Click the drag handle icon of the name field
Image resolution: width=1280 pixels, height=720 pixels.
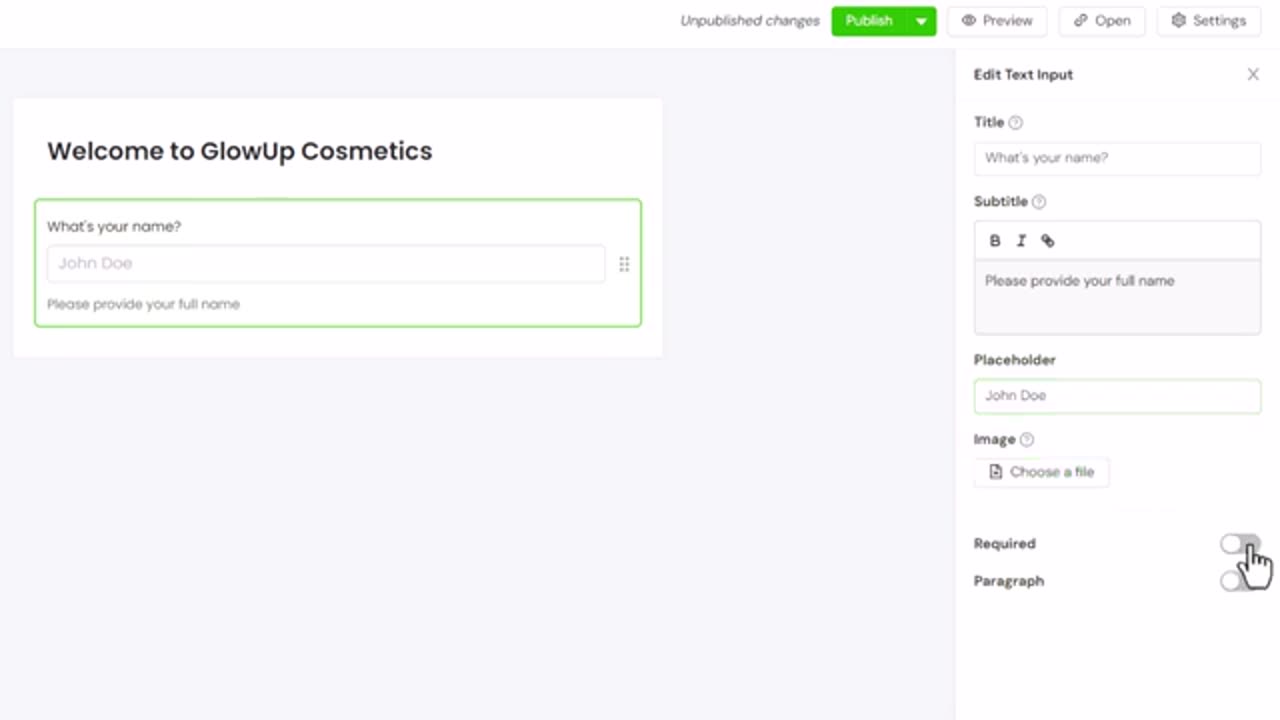click(x=624, y=264)
